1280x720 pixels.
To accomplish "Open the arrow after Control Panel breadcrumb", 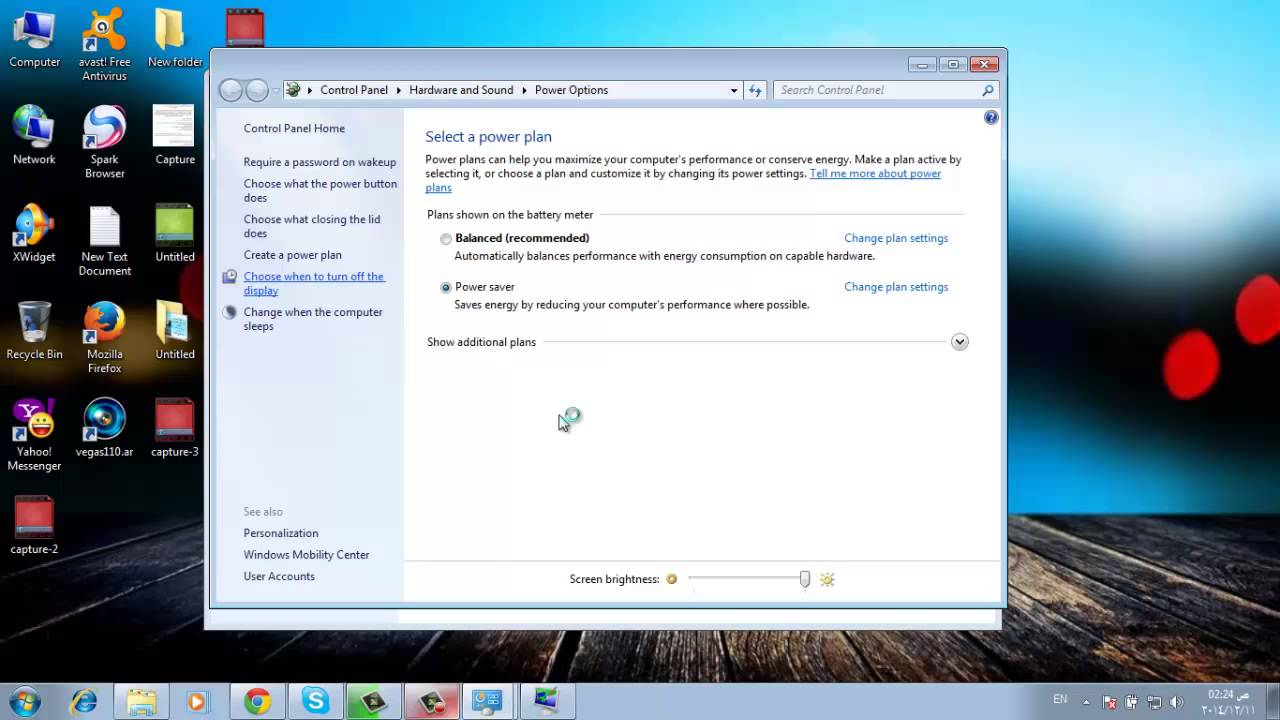I will [x=399, y=90].
